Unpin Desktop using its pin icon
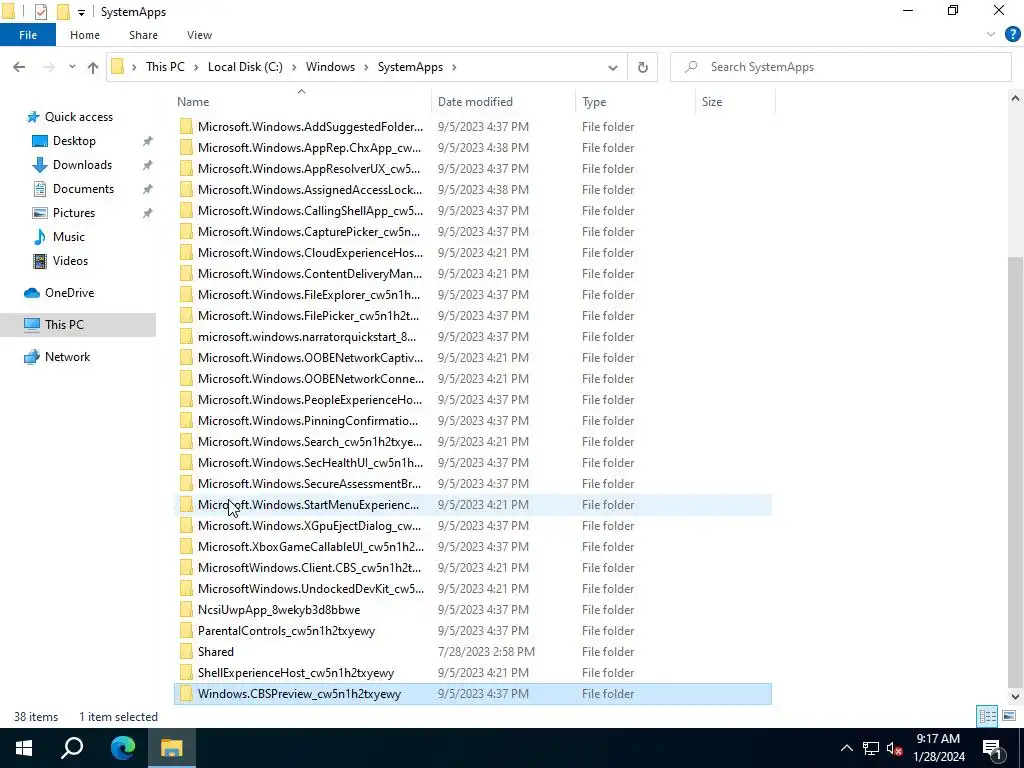This screenshot has width=1024, height=768. click(148, 141)
